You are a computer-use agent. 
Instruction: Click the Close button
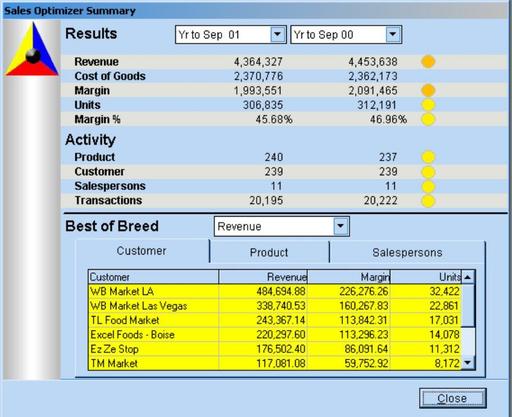pos(452,398)
